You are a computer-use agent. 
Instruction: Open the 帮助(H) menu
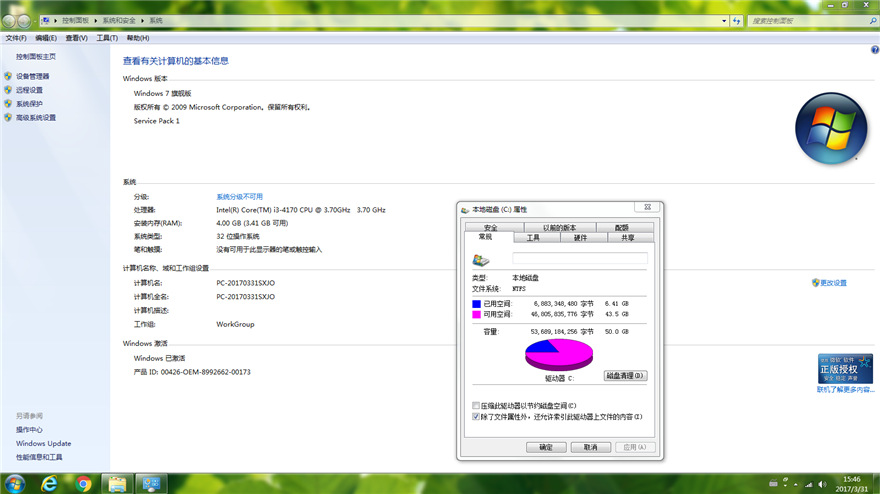pyautogui.click(x=138, y=38)
